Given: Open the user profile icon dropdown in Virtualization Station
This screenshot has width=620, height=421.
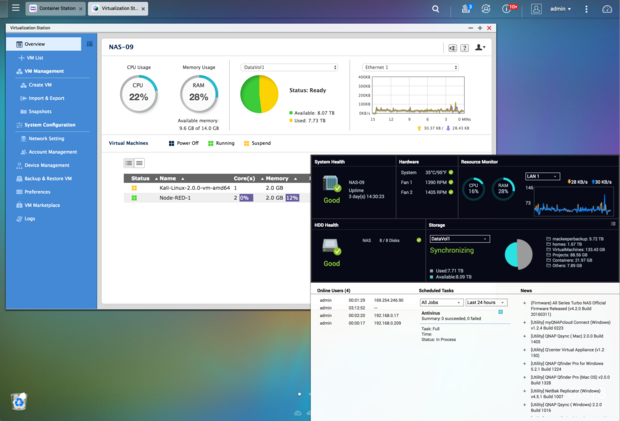Looking at the screenshot, I should coord(480,47).
